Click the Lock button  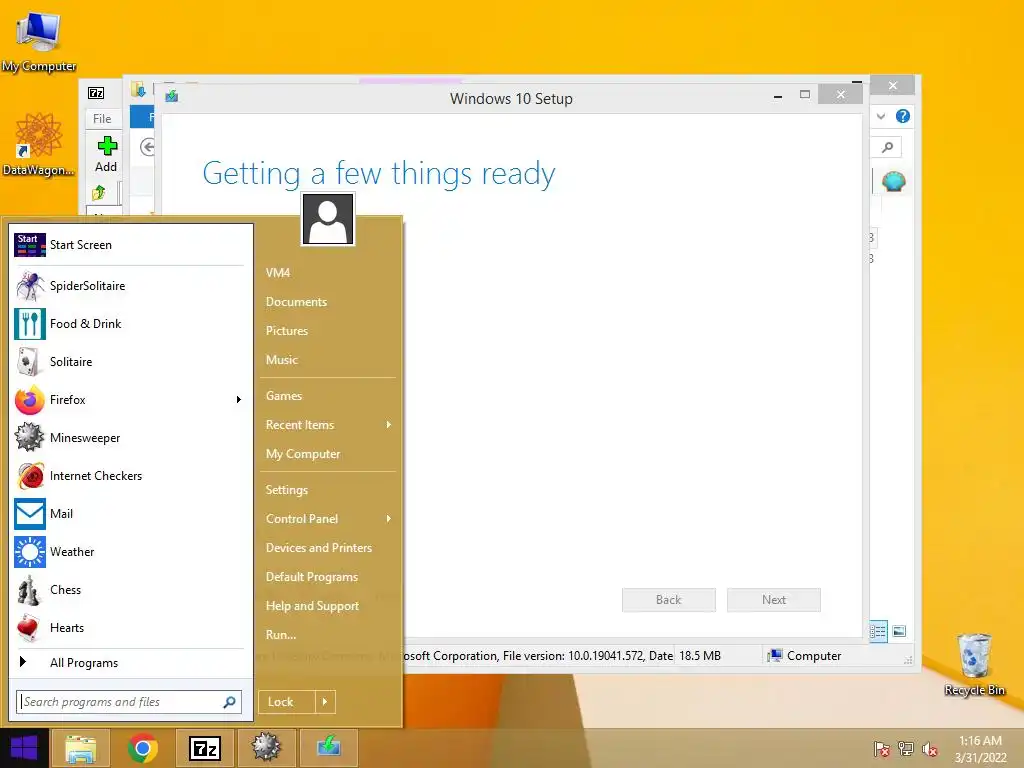point(287,702)
